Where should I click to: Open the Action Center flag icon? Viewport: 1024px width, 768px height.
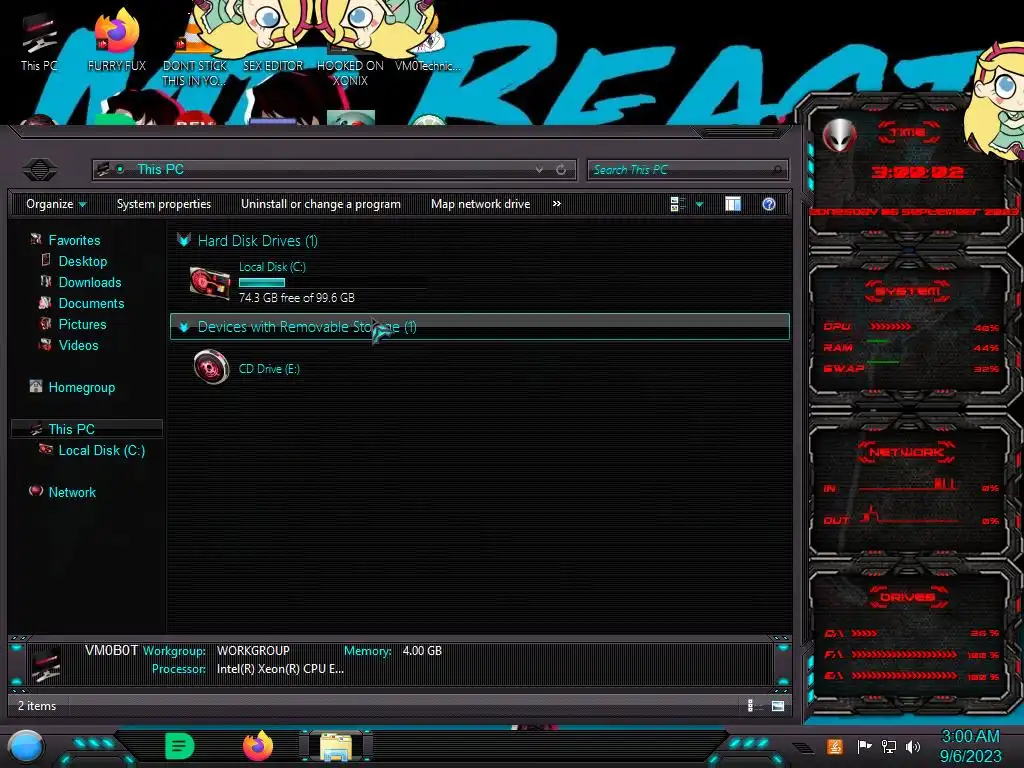tap(864, 746)
